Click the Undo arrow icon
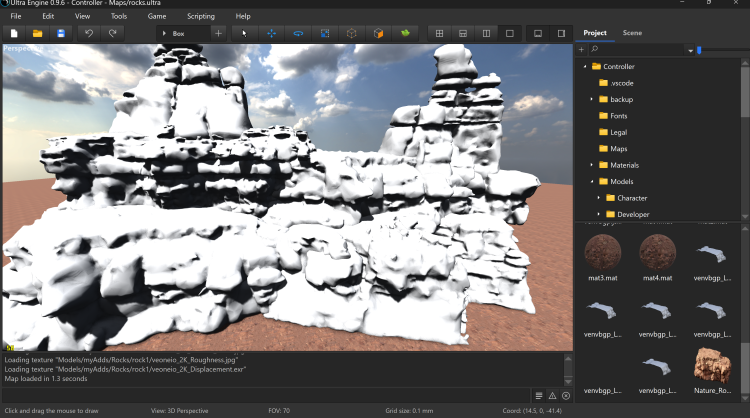Screen dimensions: 750x418 tap(89, 33)
